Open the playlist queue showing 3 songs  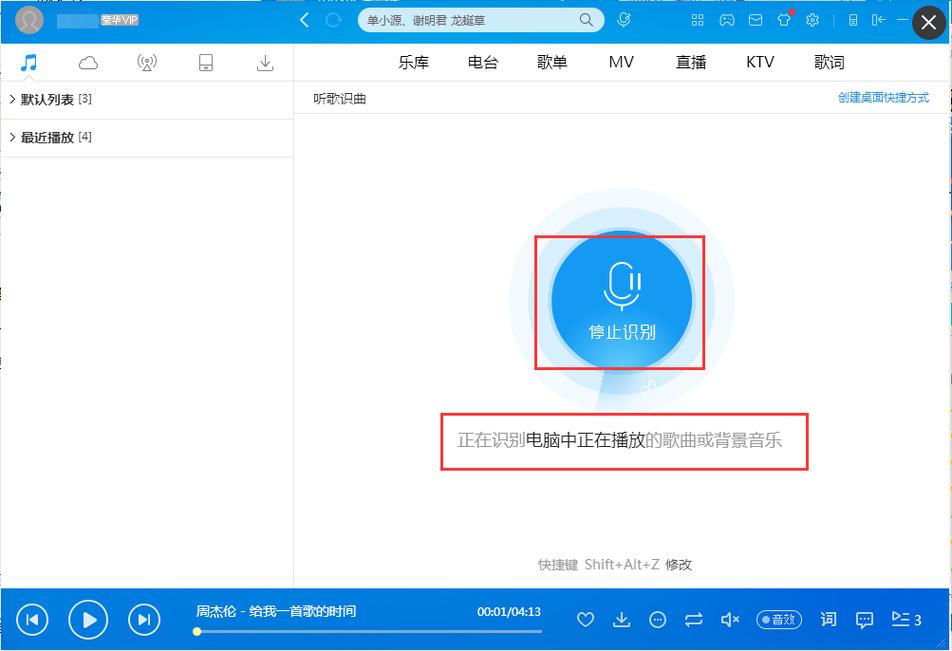pos(903,620)
